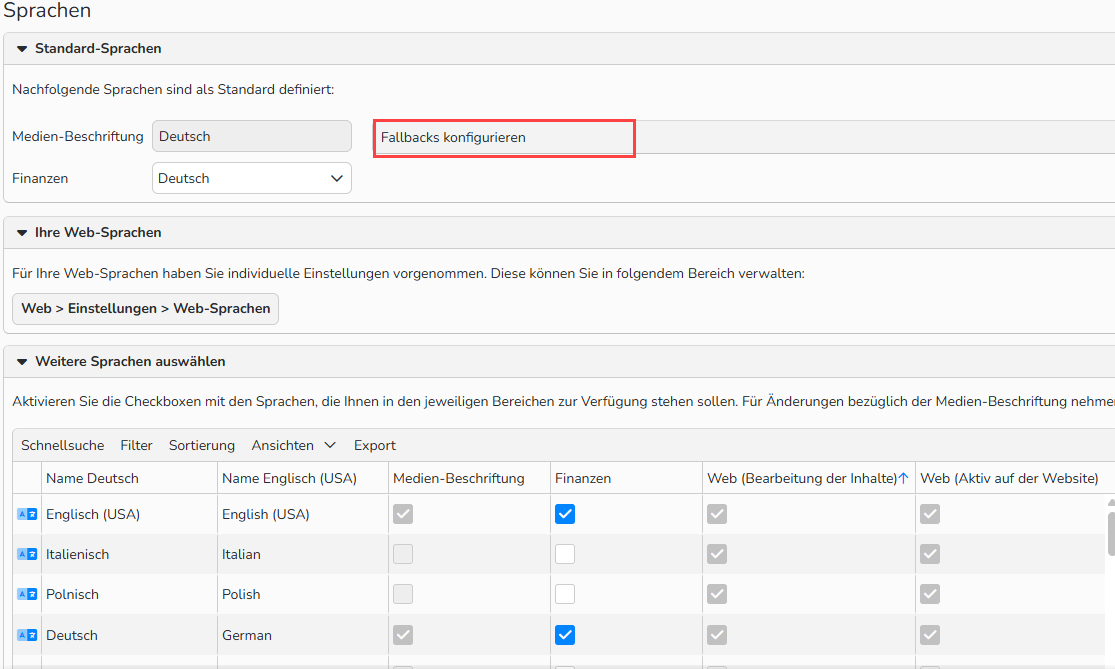This screenshot has width=1115, height=669.
Task: Click translation icon in Polnisch row
Action: click(x=27, y=594)
